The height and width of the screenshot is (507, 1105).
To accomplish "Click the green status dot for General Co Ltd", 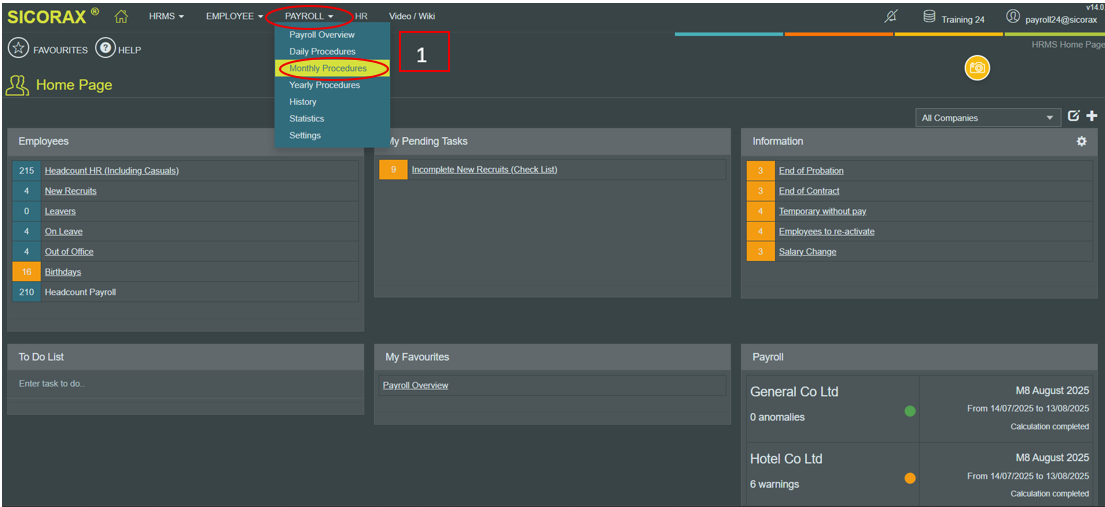I will point(910,411).
